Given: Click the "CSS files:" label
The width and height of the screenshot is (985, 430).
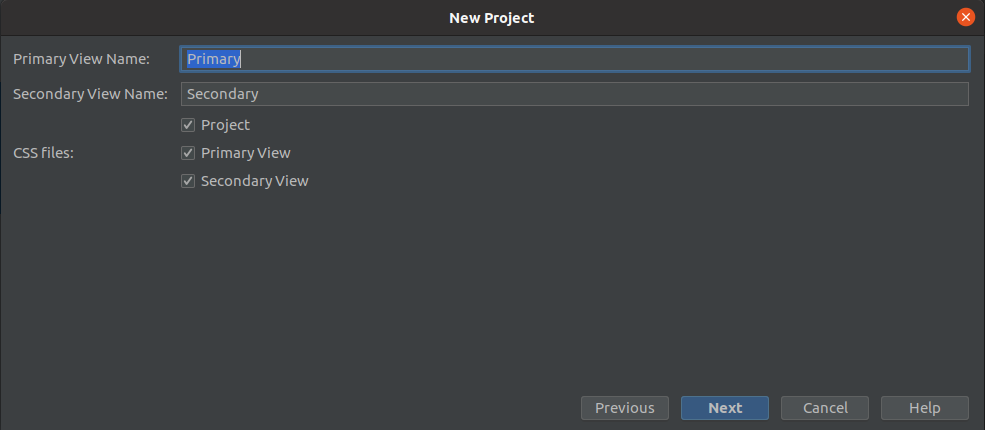Looking at the screenshot, I should [43, 153].
